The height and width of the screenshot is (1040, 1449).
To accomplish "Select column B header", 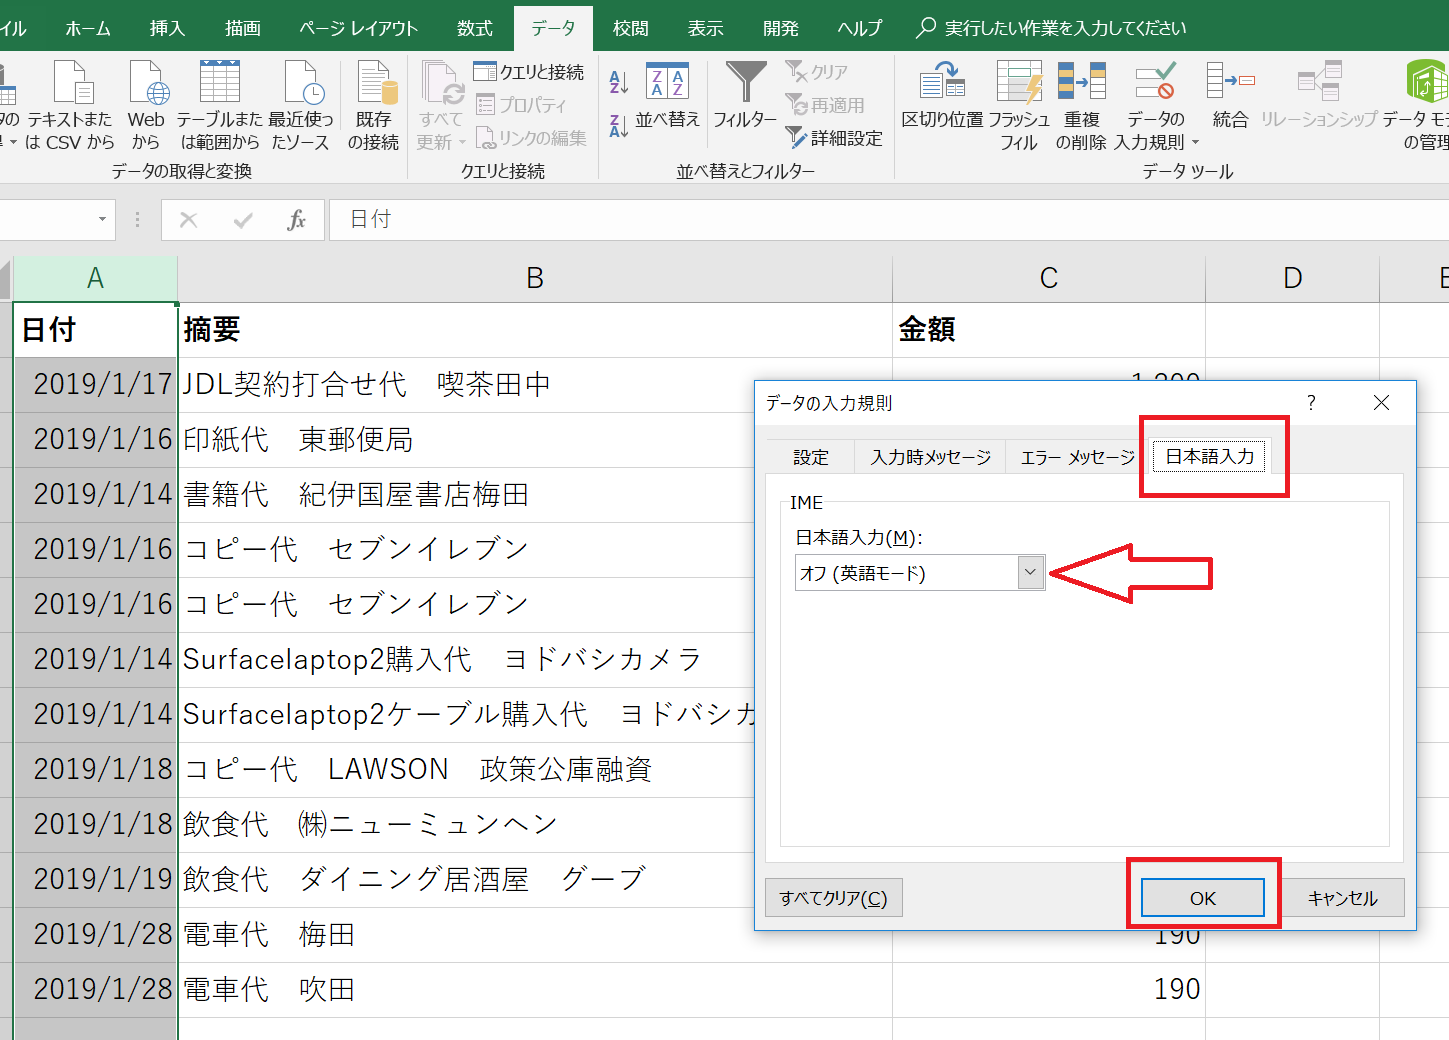I will (x=535, y=278).
